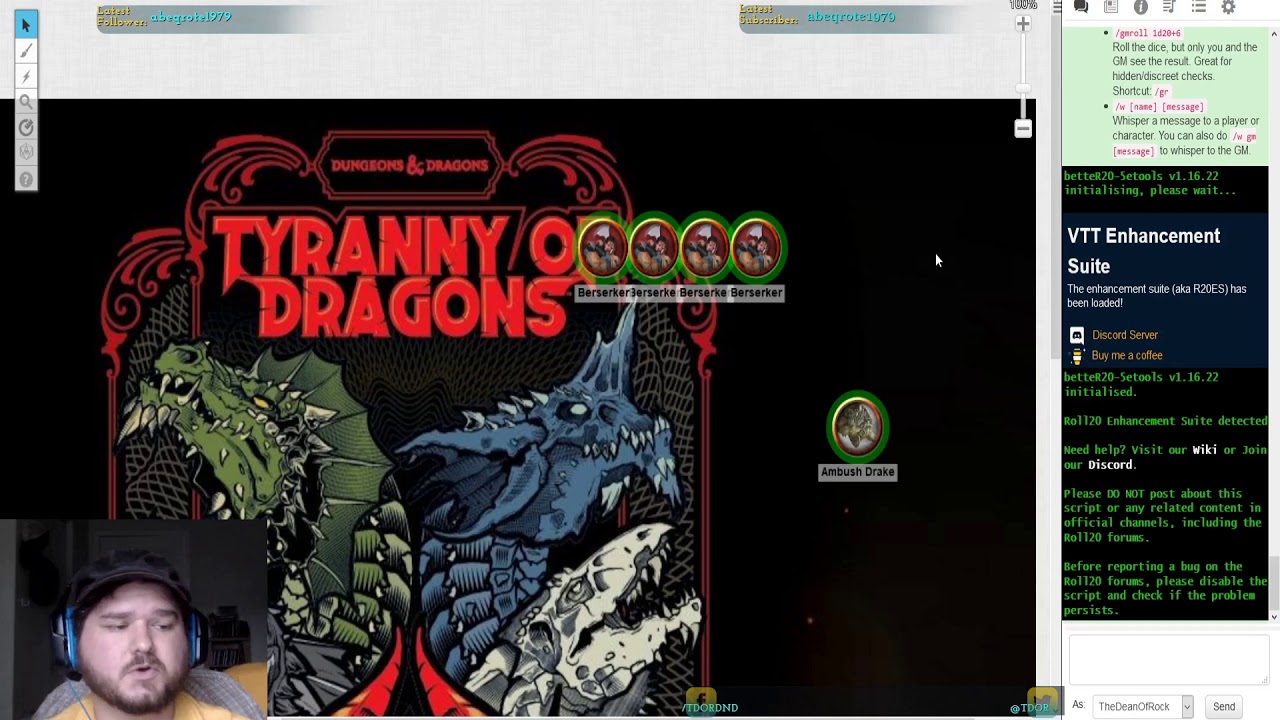Activate the lightning bolt FX tool

pos(26,76)
